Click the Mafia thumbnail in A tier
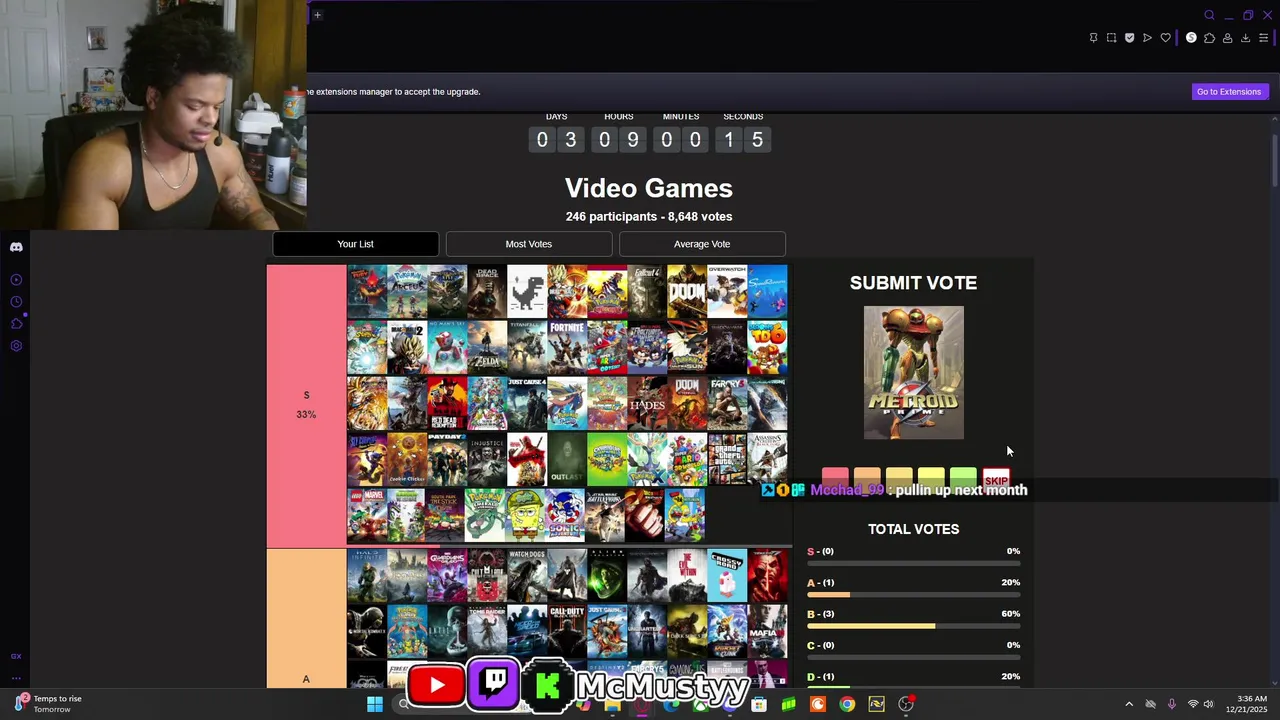 [767, 631]
